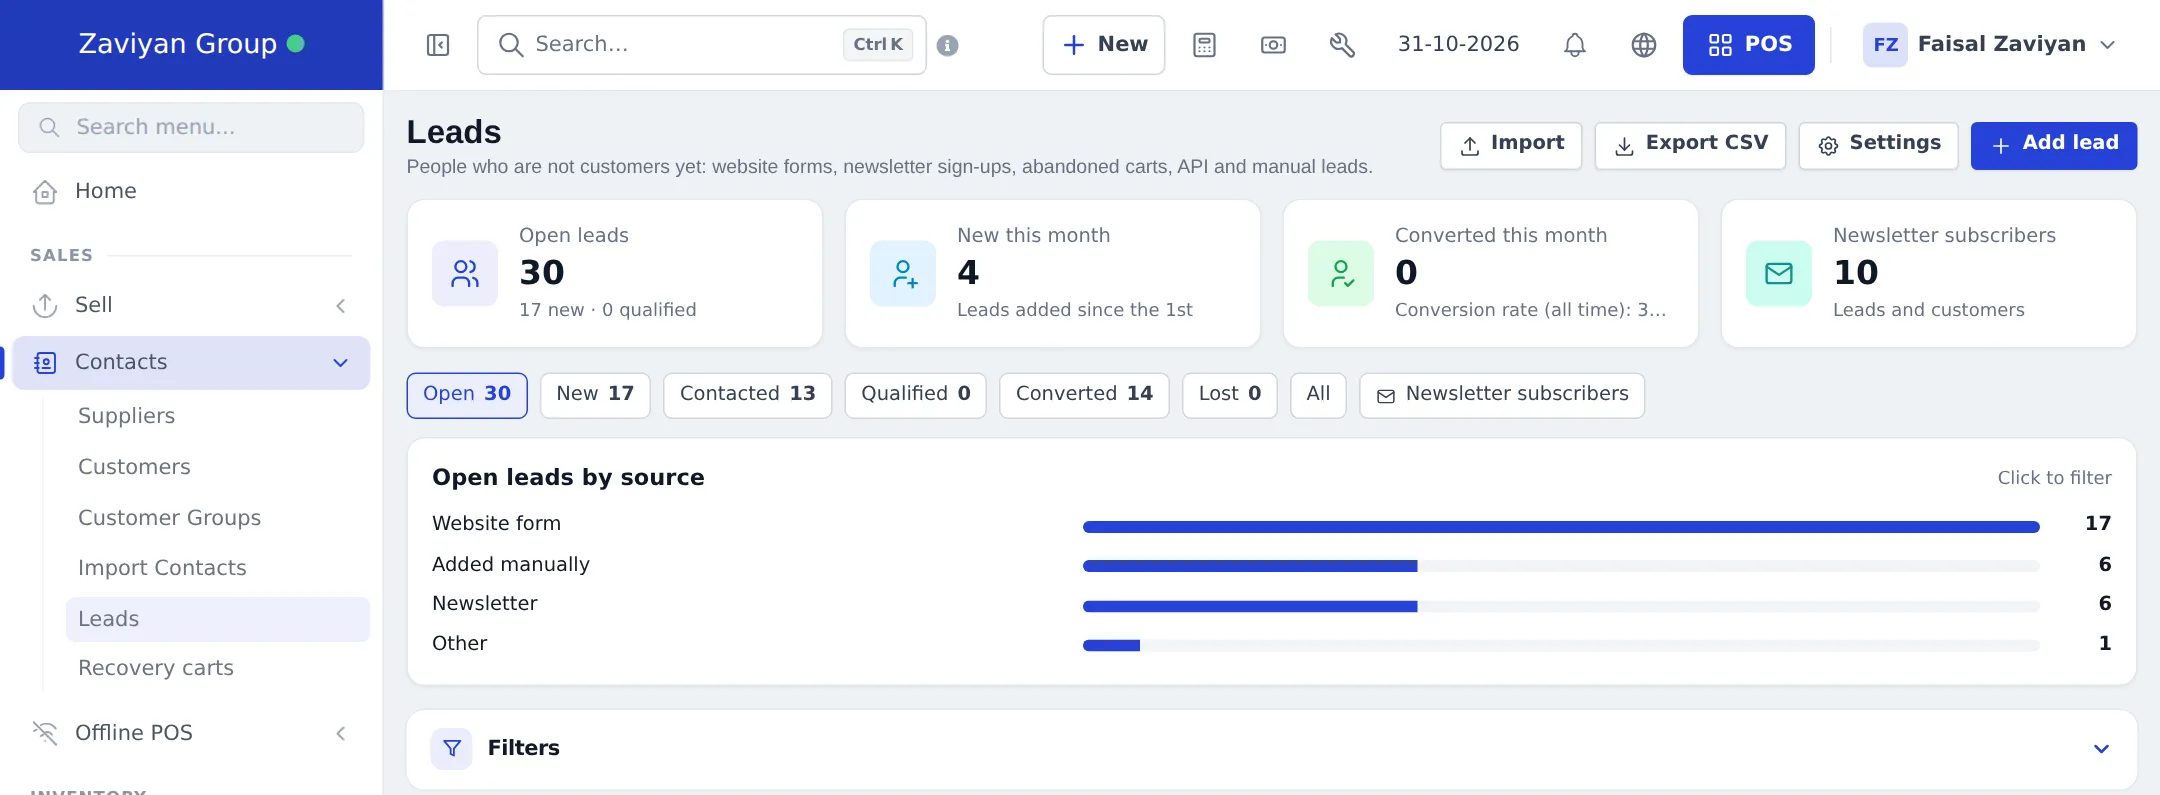Viewport: 2160px width, 795px height.
Task: Click the Open leads people icon
Action: click(x=465, y=274)
